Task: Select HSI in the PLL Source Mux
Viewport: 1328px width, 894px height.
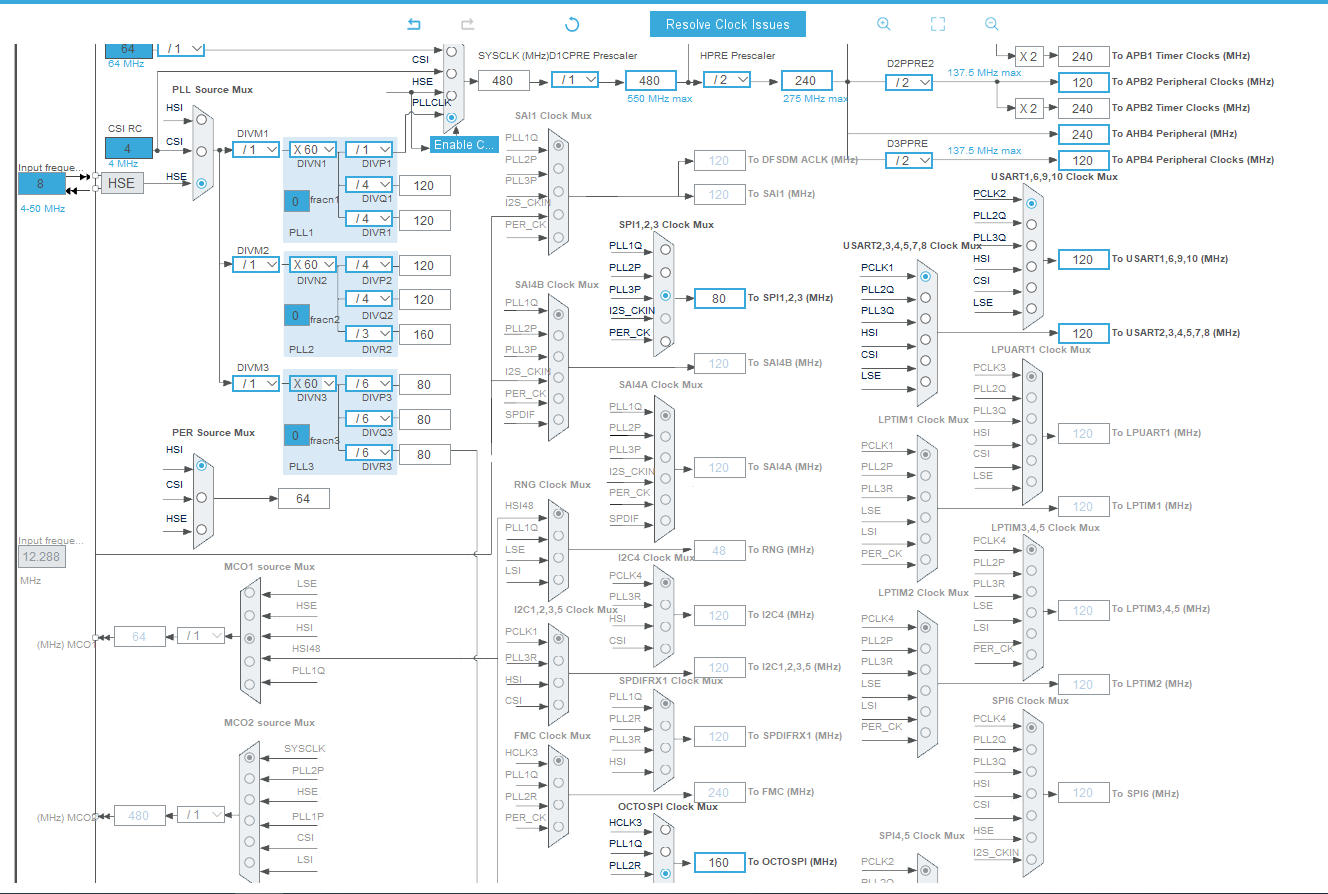Action: tap(202, 120)
